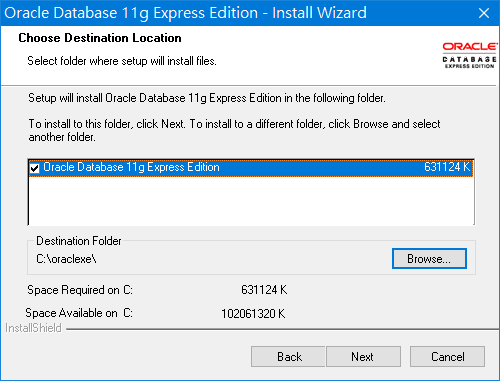
Task: Click the C:\oraclexe\ destination path
Action: click(66, 259)
